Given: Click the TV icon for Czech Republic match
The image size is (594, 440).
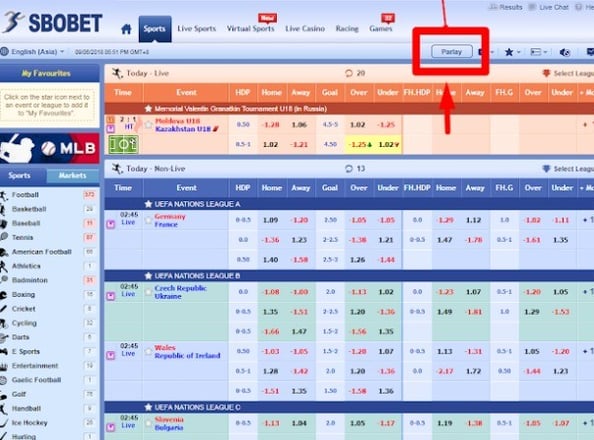Looking at the screenshot, I should click(111, 296).
